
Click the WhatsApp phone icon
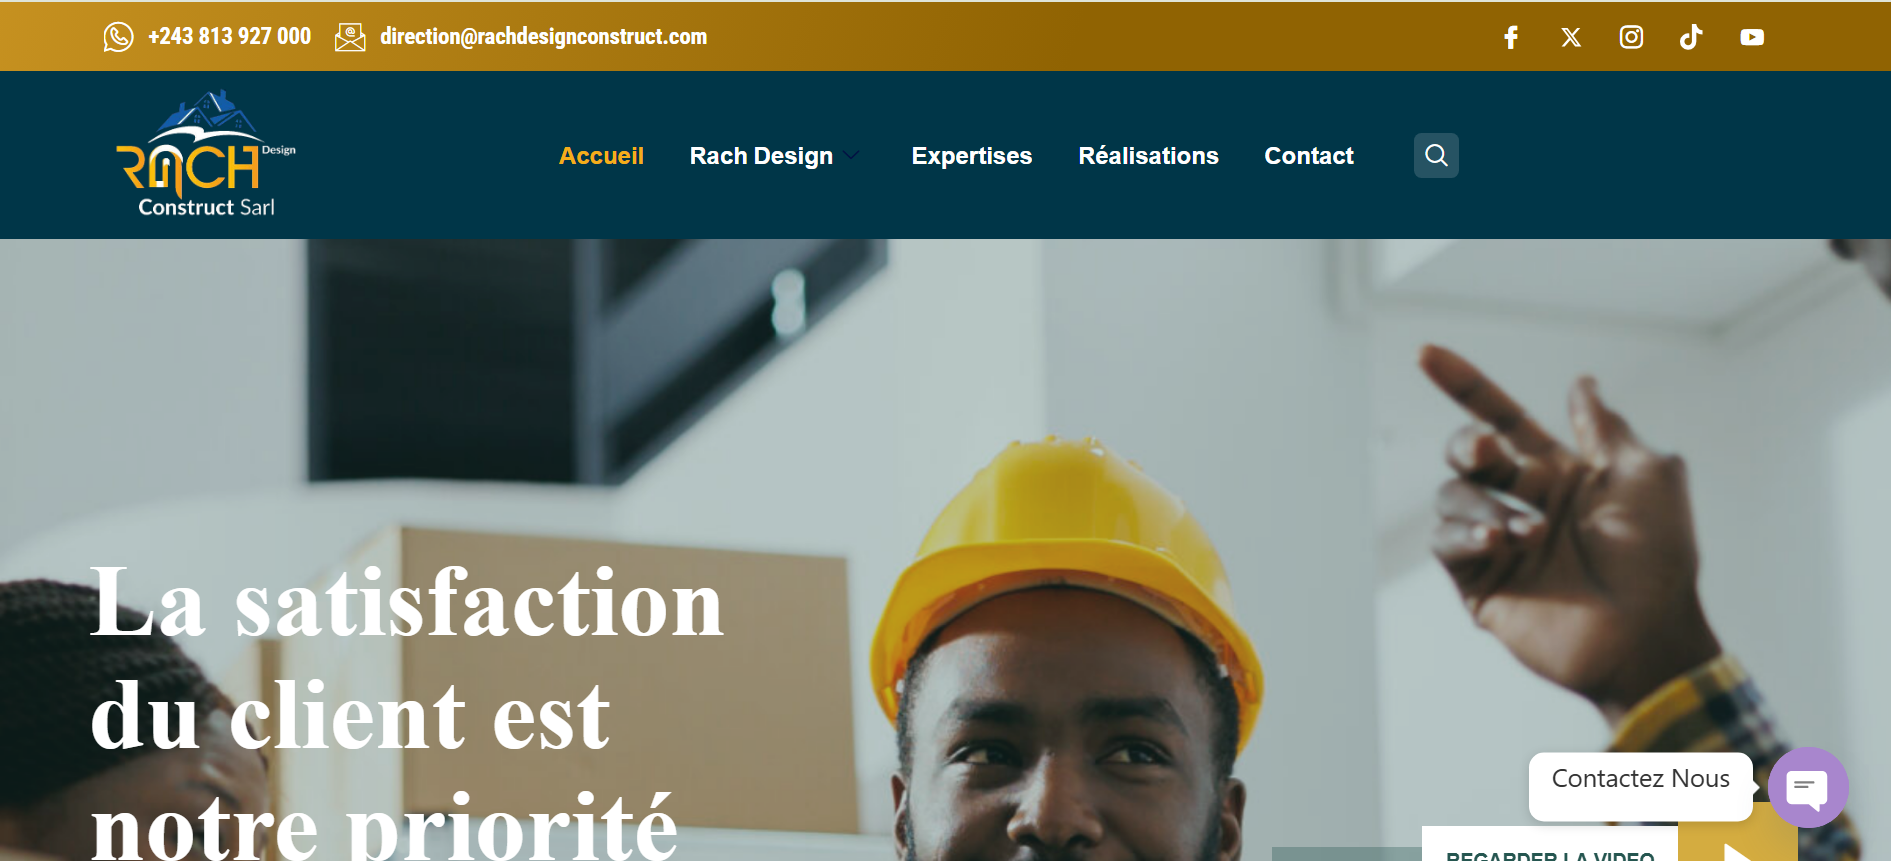click(118, 37)
